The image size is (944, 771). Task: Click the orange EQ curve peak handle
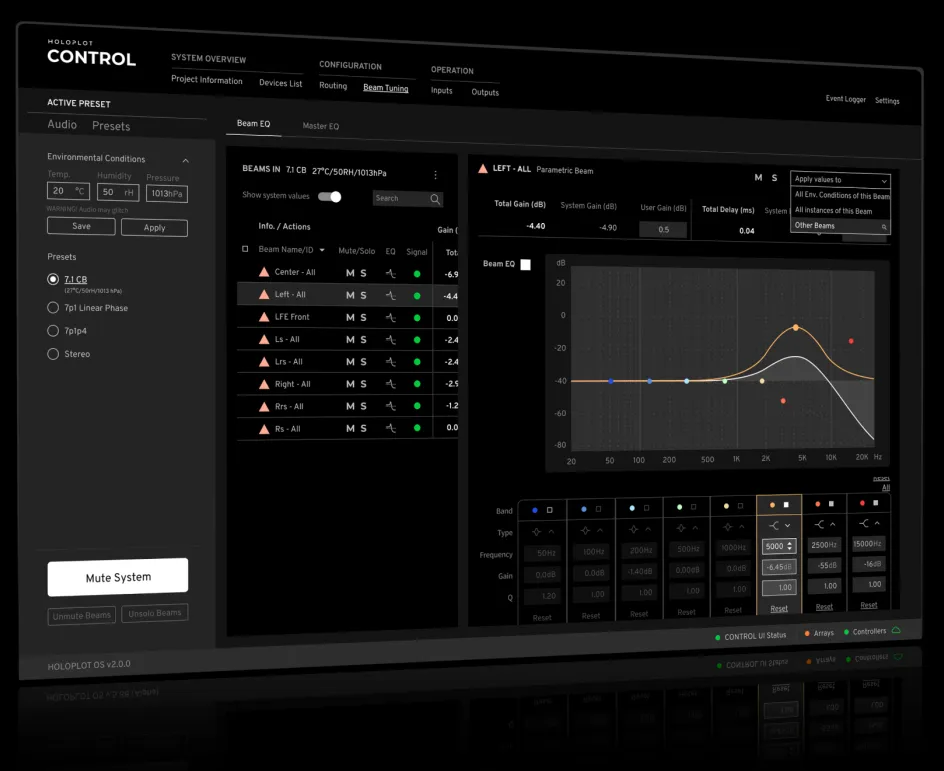[x=796, y=328]
